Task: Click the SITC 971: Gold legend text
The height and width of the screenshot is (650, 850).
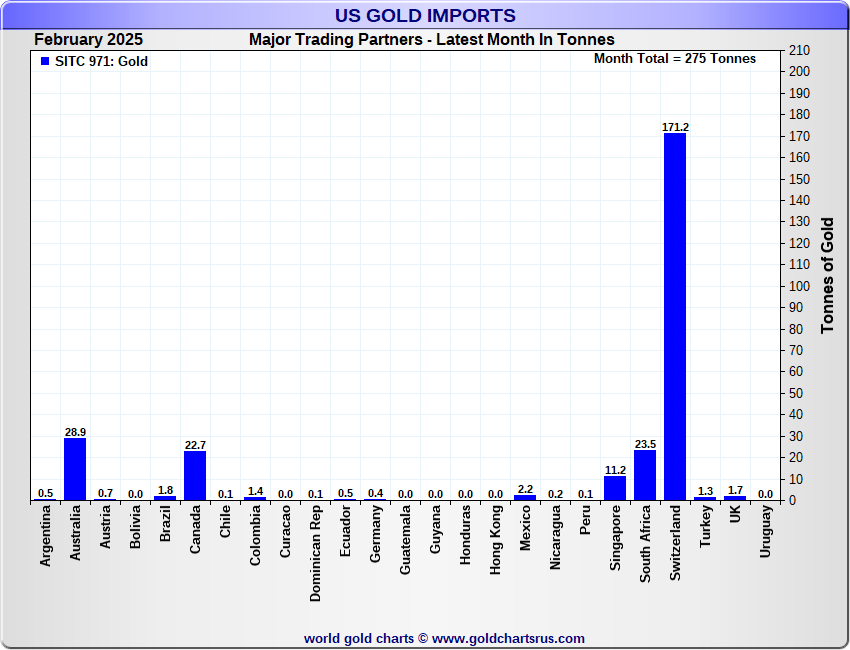Action: [x=101, y=61]
